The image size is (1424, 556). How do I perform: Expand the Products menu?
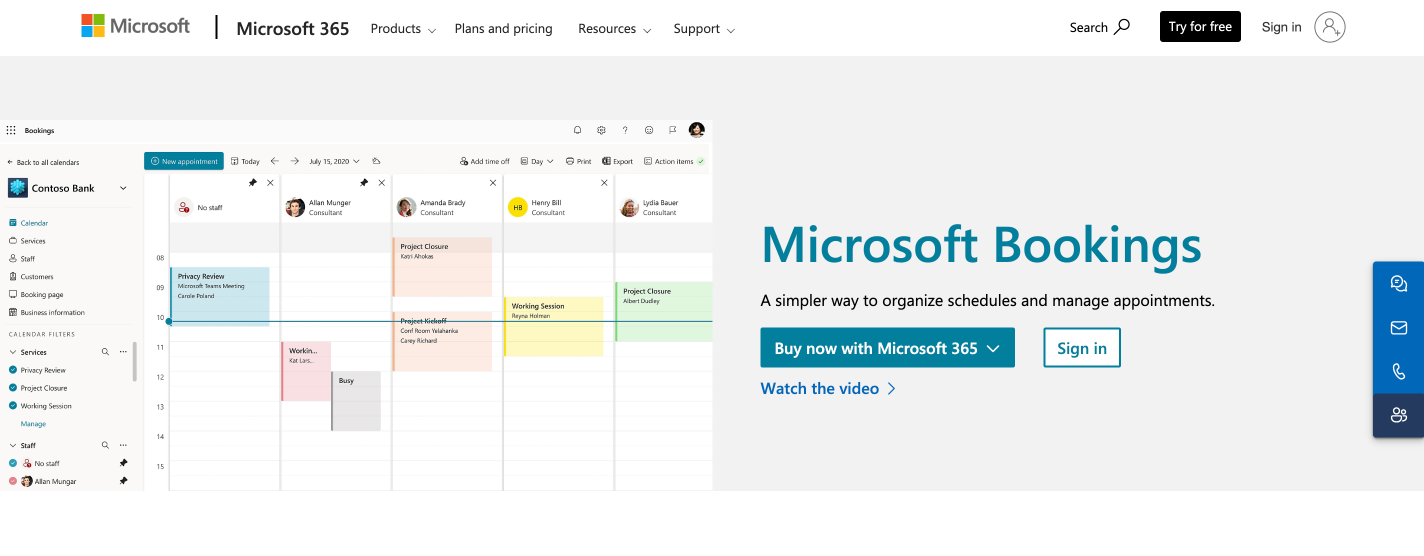click(x=403, y=29)
